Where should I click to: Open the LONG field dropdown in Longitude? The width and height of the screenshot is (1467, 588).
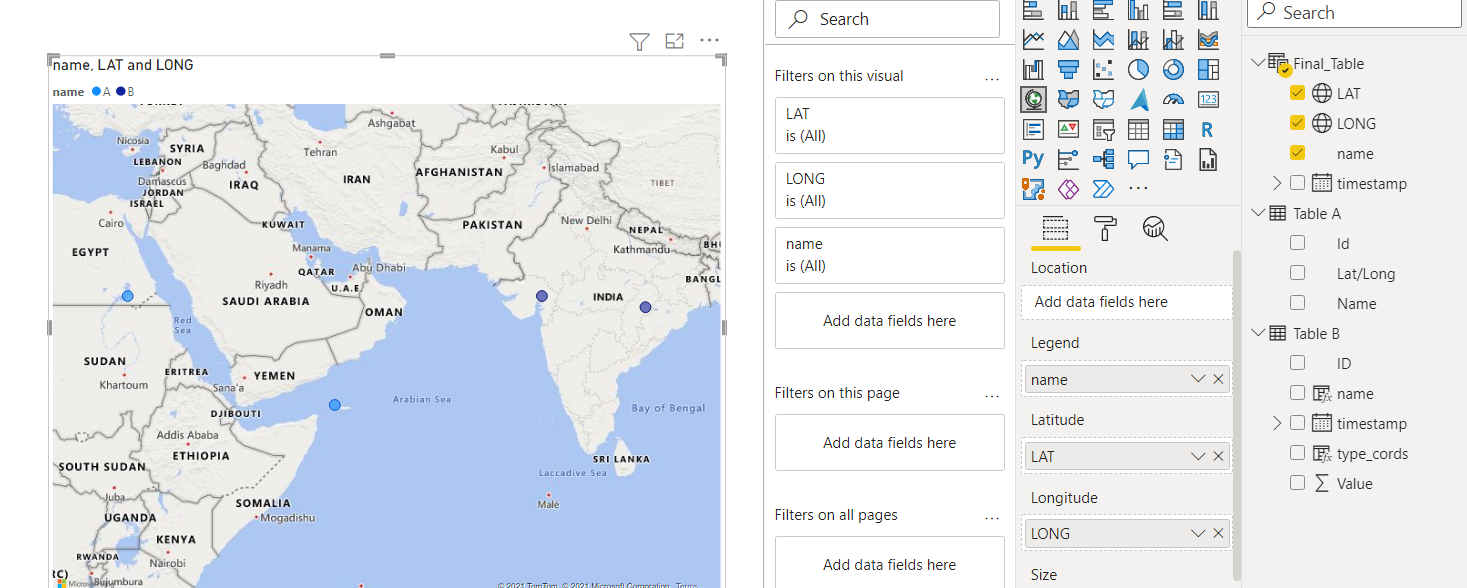pyautogui.click(x=1198, y=533)
